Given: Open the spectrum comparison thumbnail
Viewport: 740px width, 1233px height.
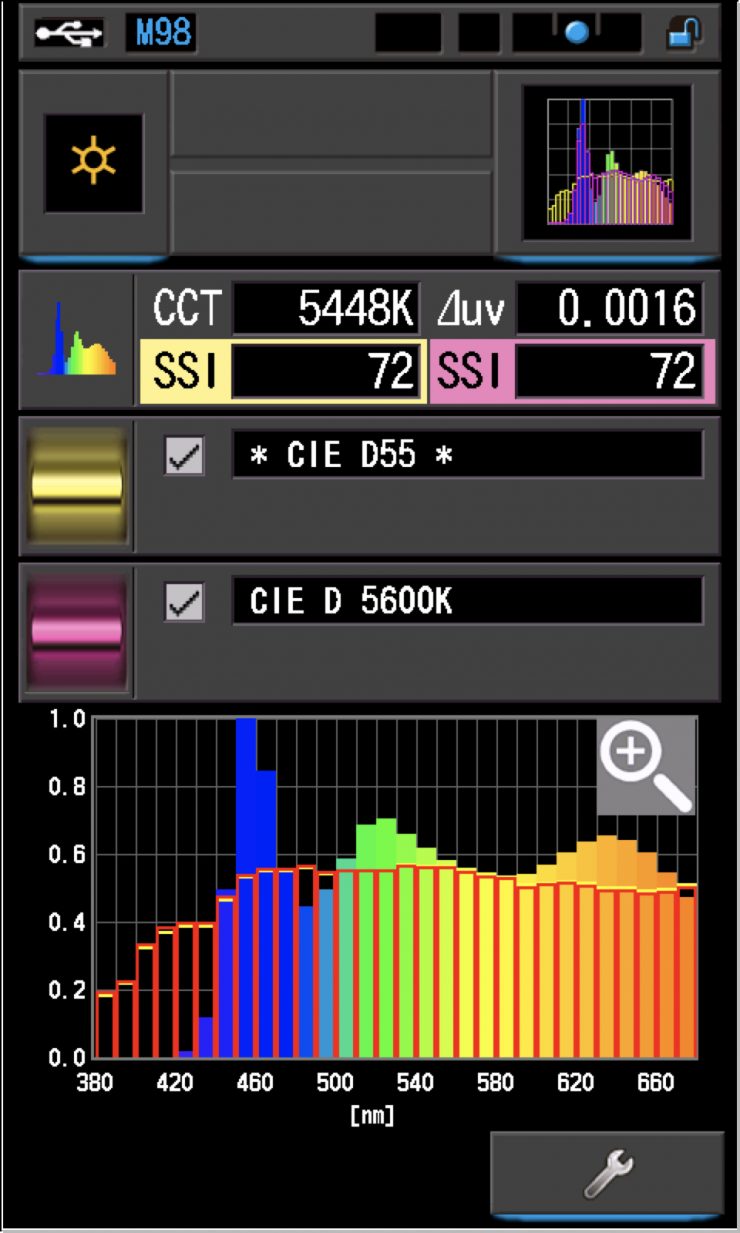Looking at the screenshot, I should [x=607, y=163].
